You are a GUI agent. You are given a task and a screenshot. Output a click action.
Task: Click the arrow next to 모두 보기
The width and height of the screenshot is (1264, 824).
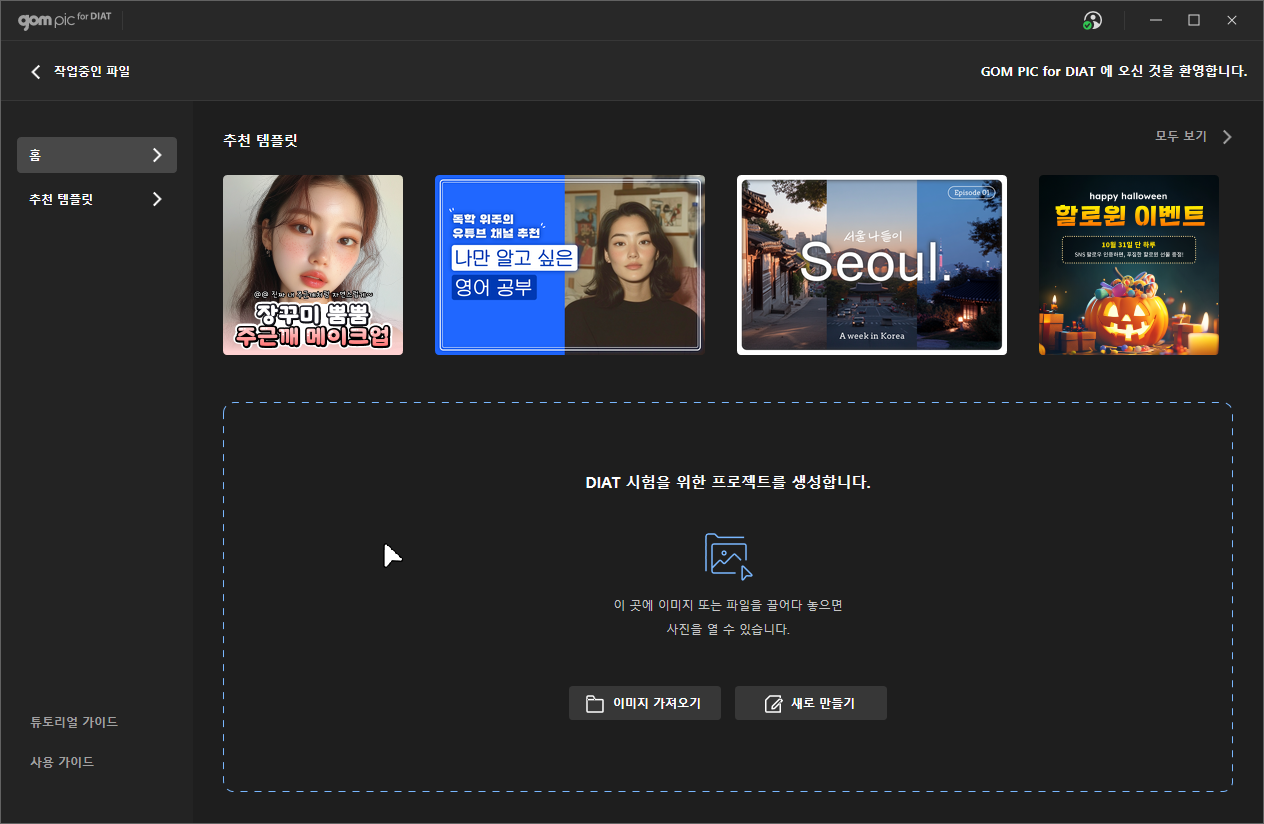pyautogui.click(x=1227, y=137)
